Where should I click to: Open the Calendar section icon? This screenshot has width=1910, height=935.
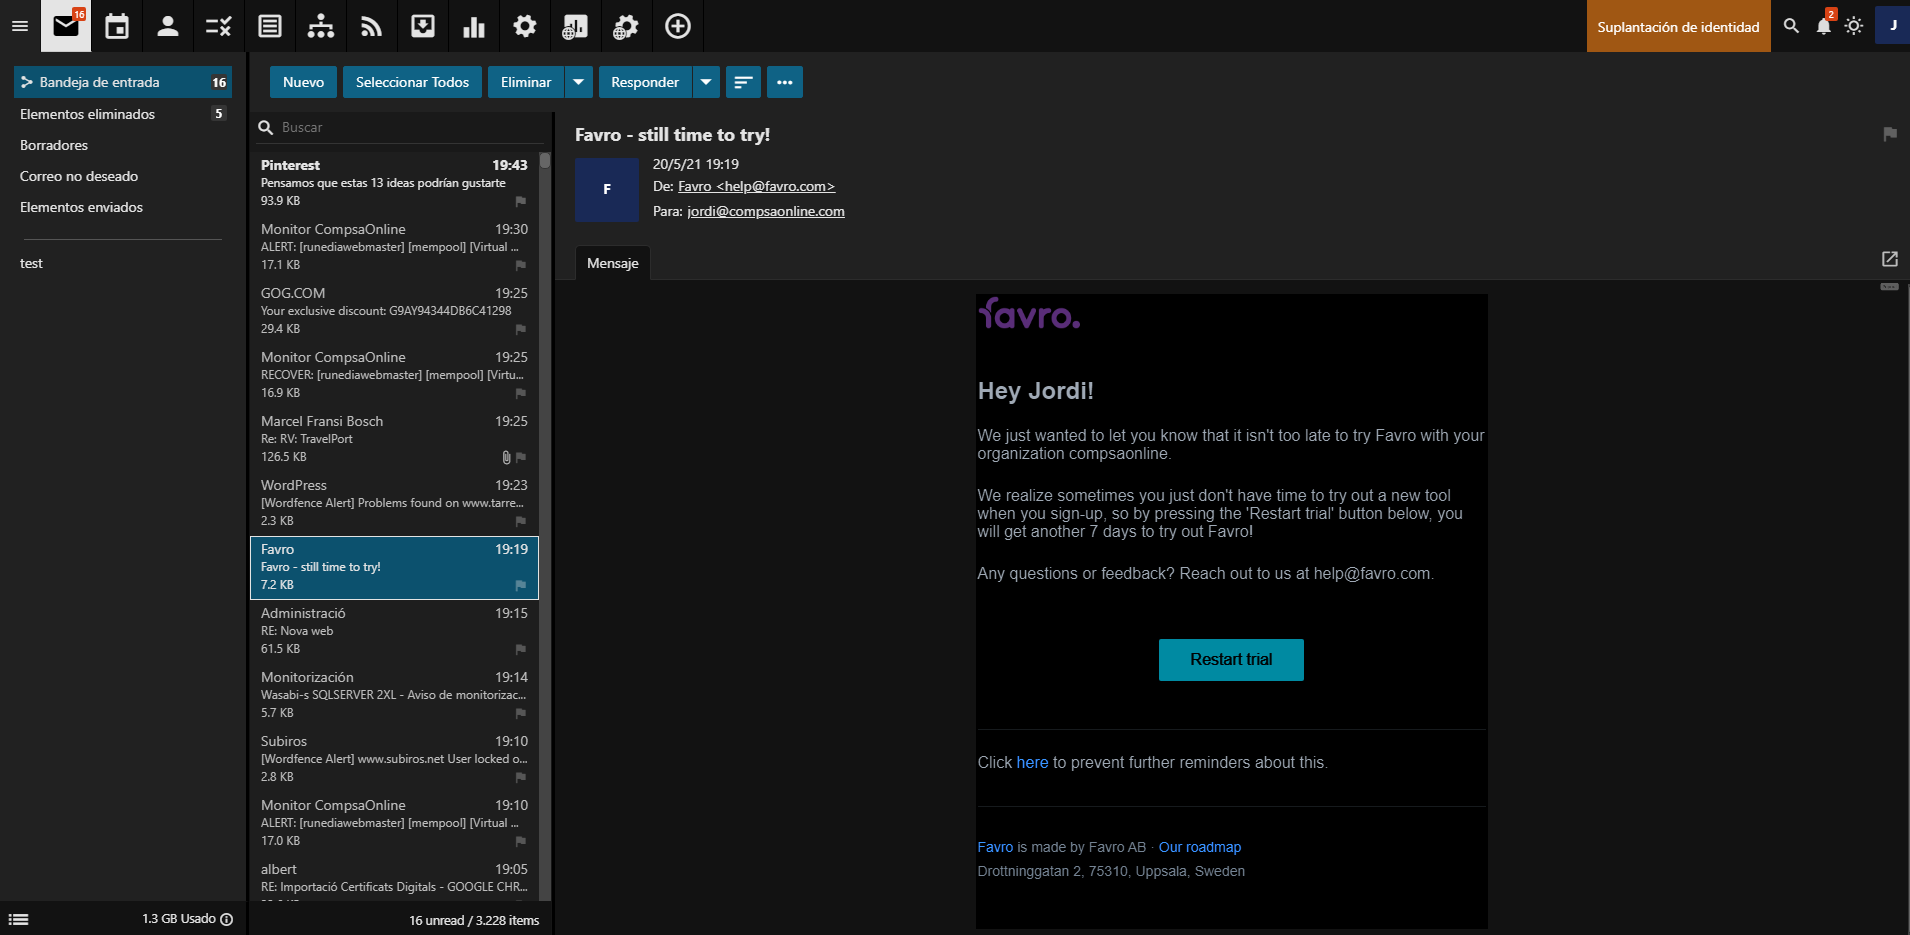(117, 26)
